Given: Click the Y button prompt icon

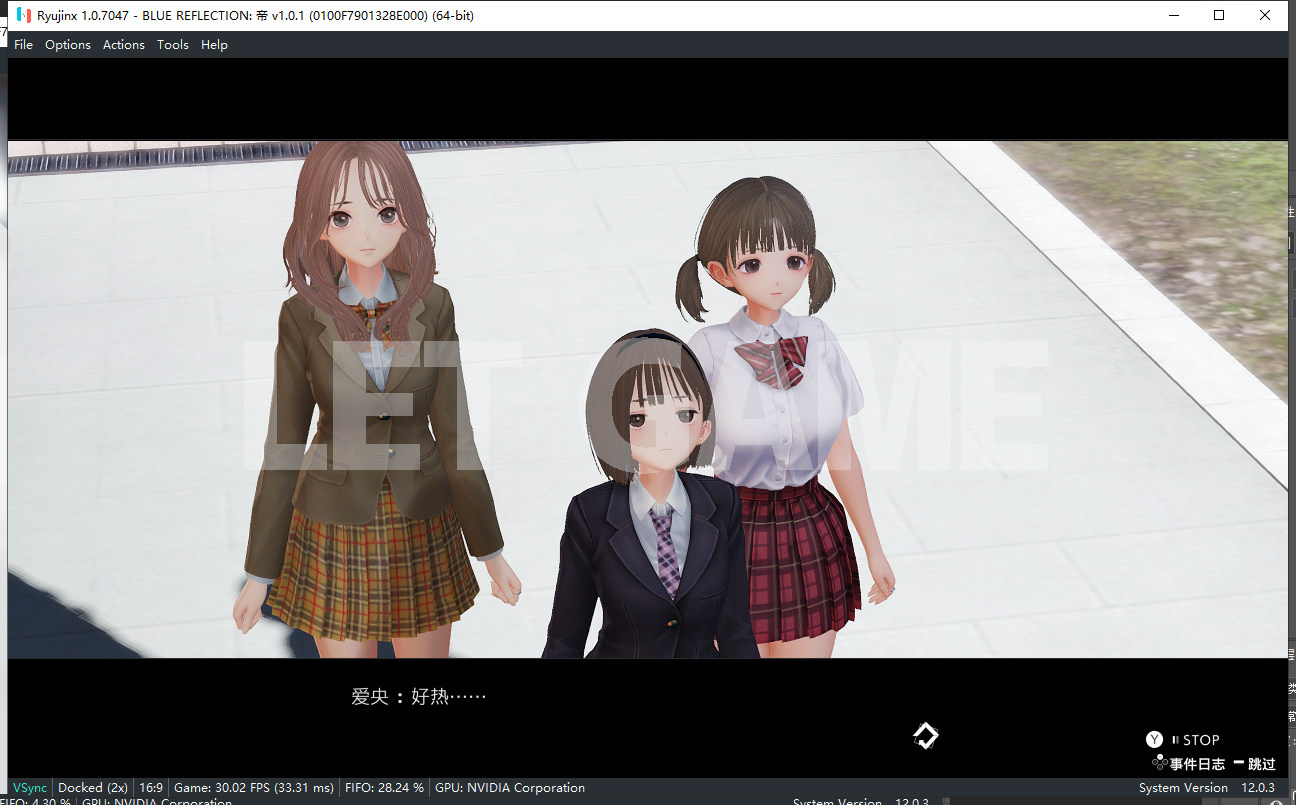Looking at the screenshot, I should [1155, 740].
